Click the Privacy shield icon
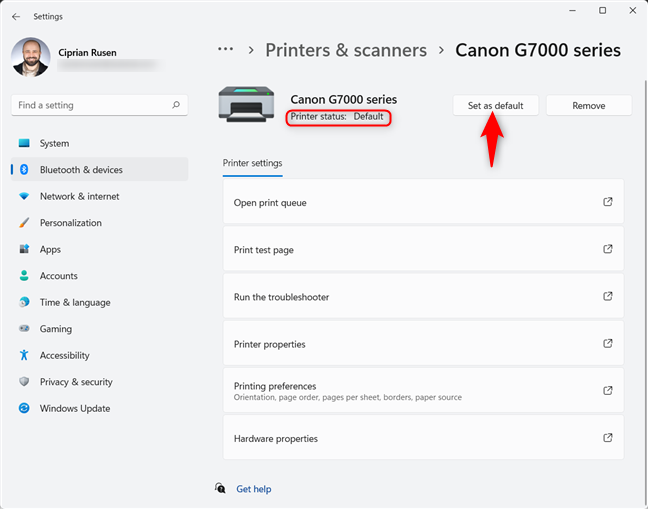The width and height of the screenshot is (648, 509). click(24, 381)
